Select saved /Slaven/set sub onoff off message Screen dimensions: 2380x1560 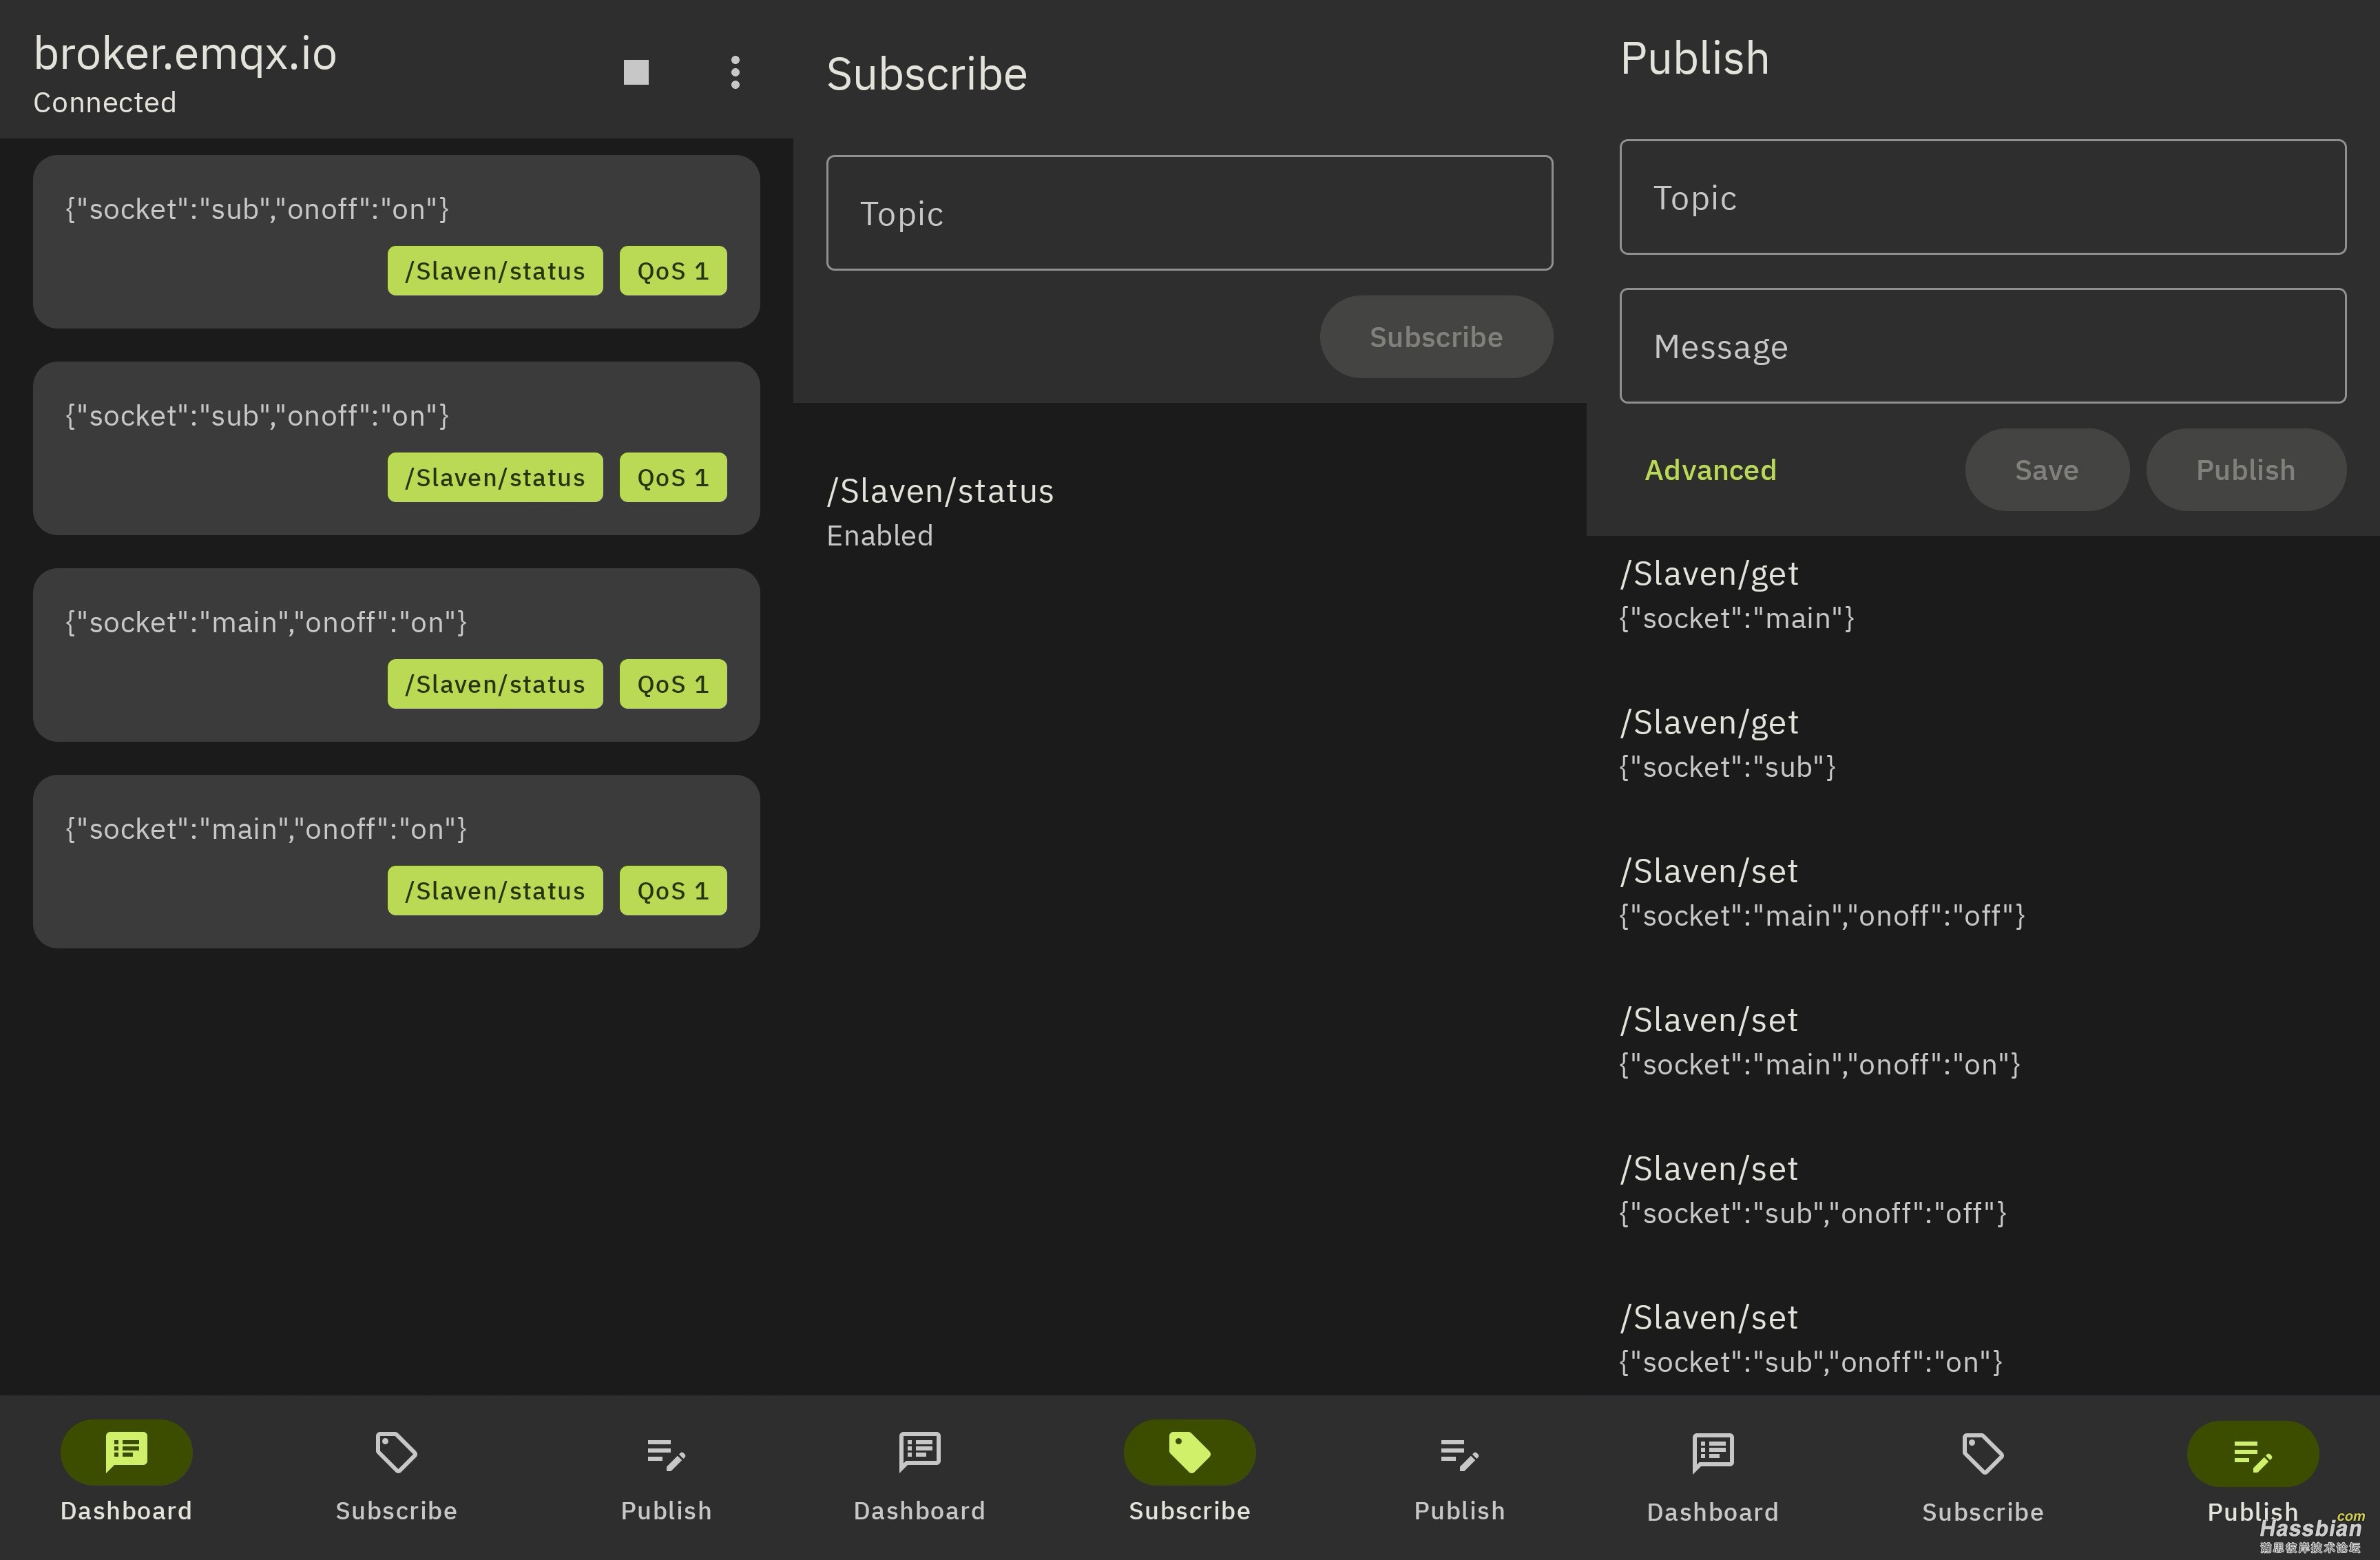(x=1982, y=1190)
